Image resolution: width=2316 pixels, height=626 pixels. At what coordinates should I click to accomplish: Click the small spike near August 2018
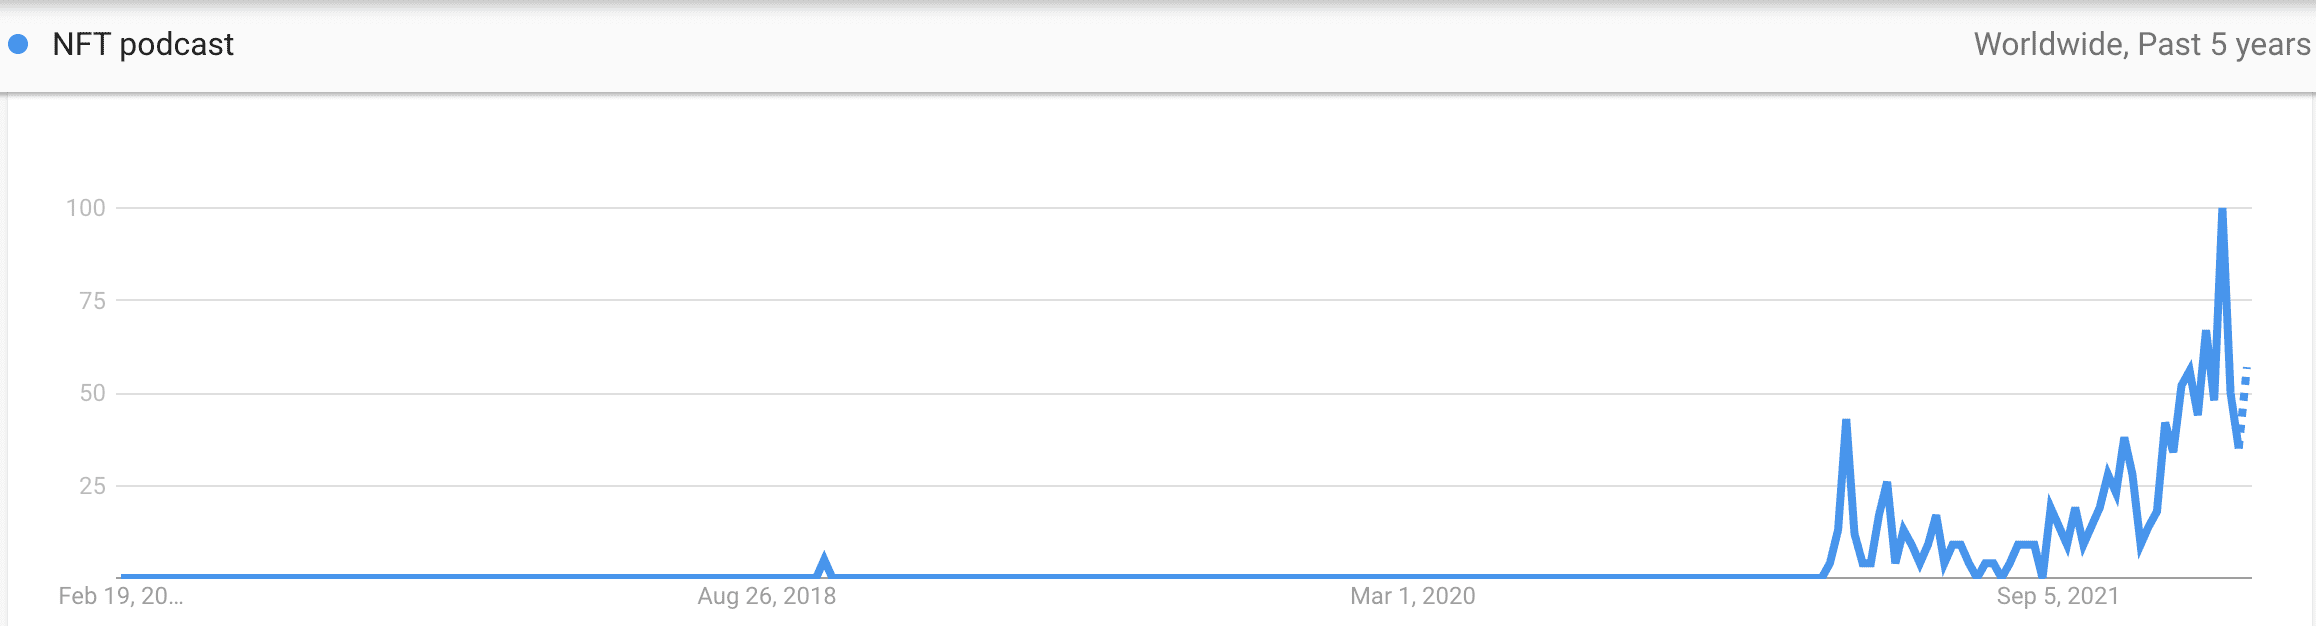824,560
